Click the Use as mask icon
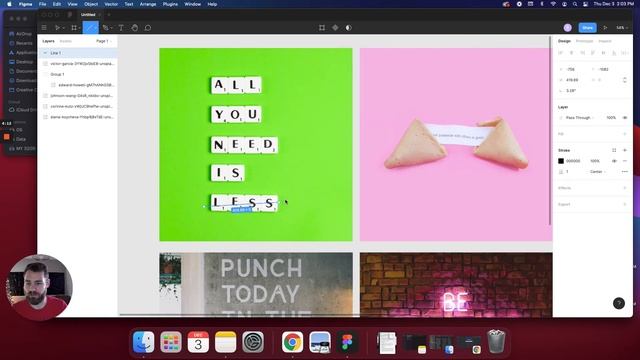This screenshot has width=640, height=360. pos(349,28)
